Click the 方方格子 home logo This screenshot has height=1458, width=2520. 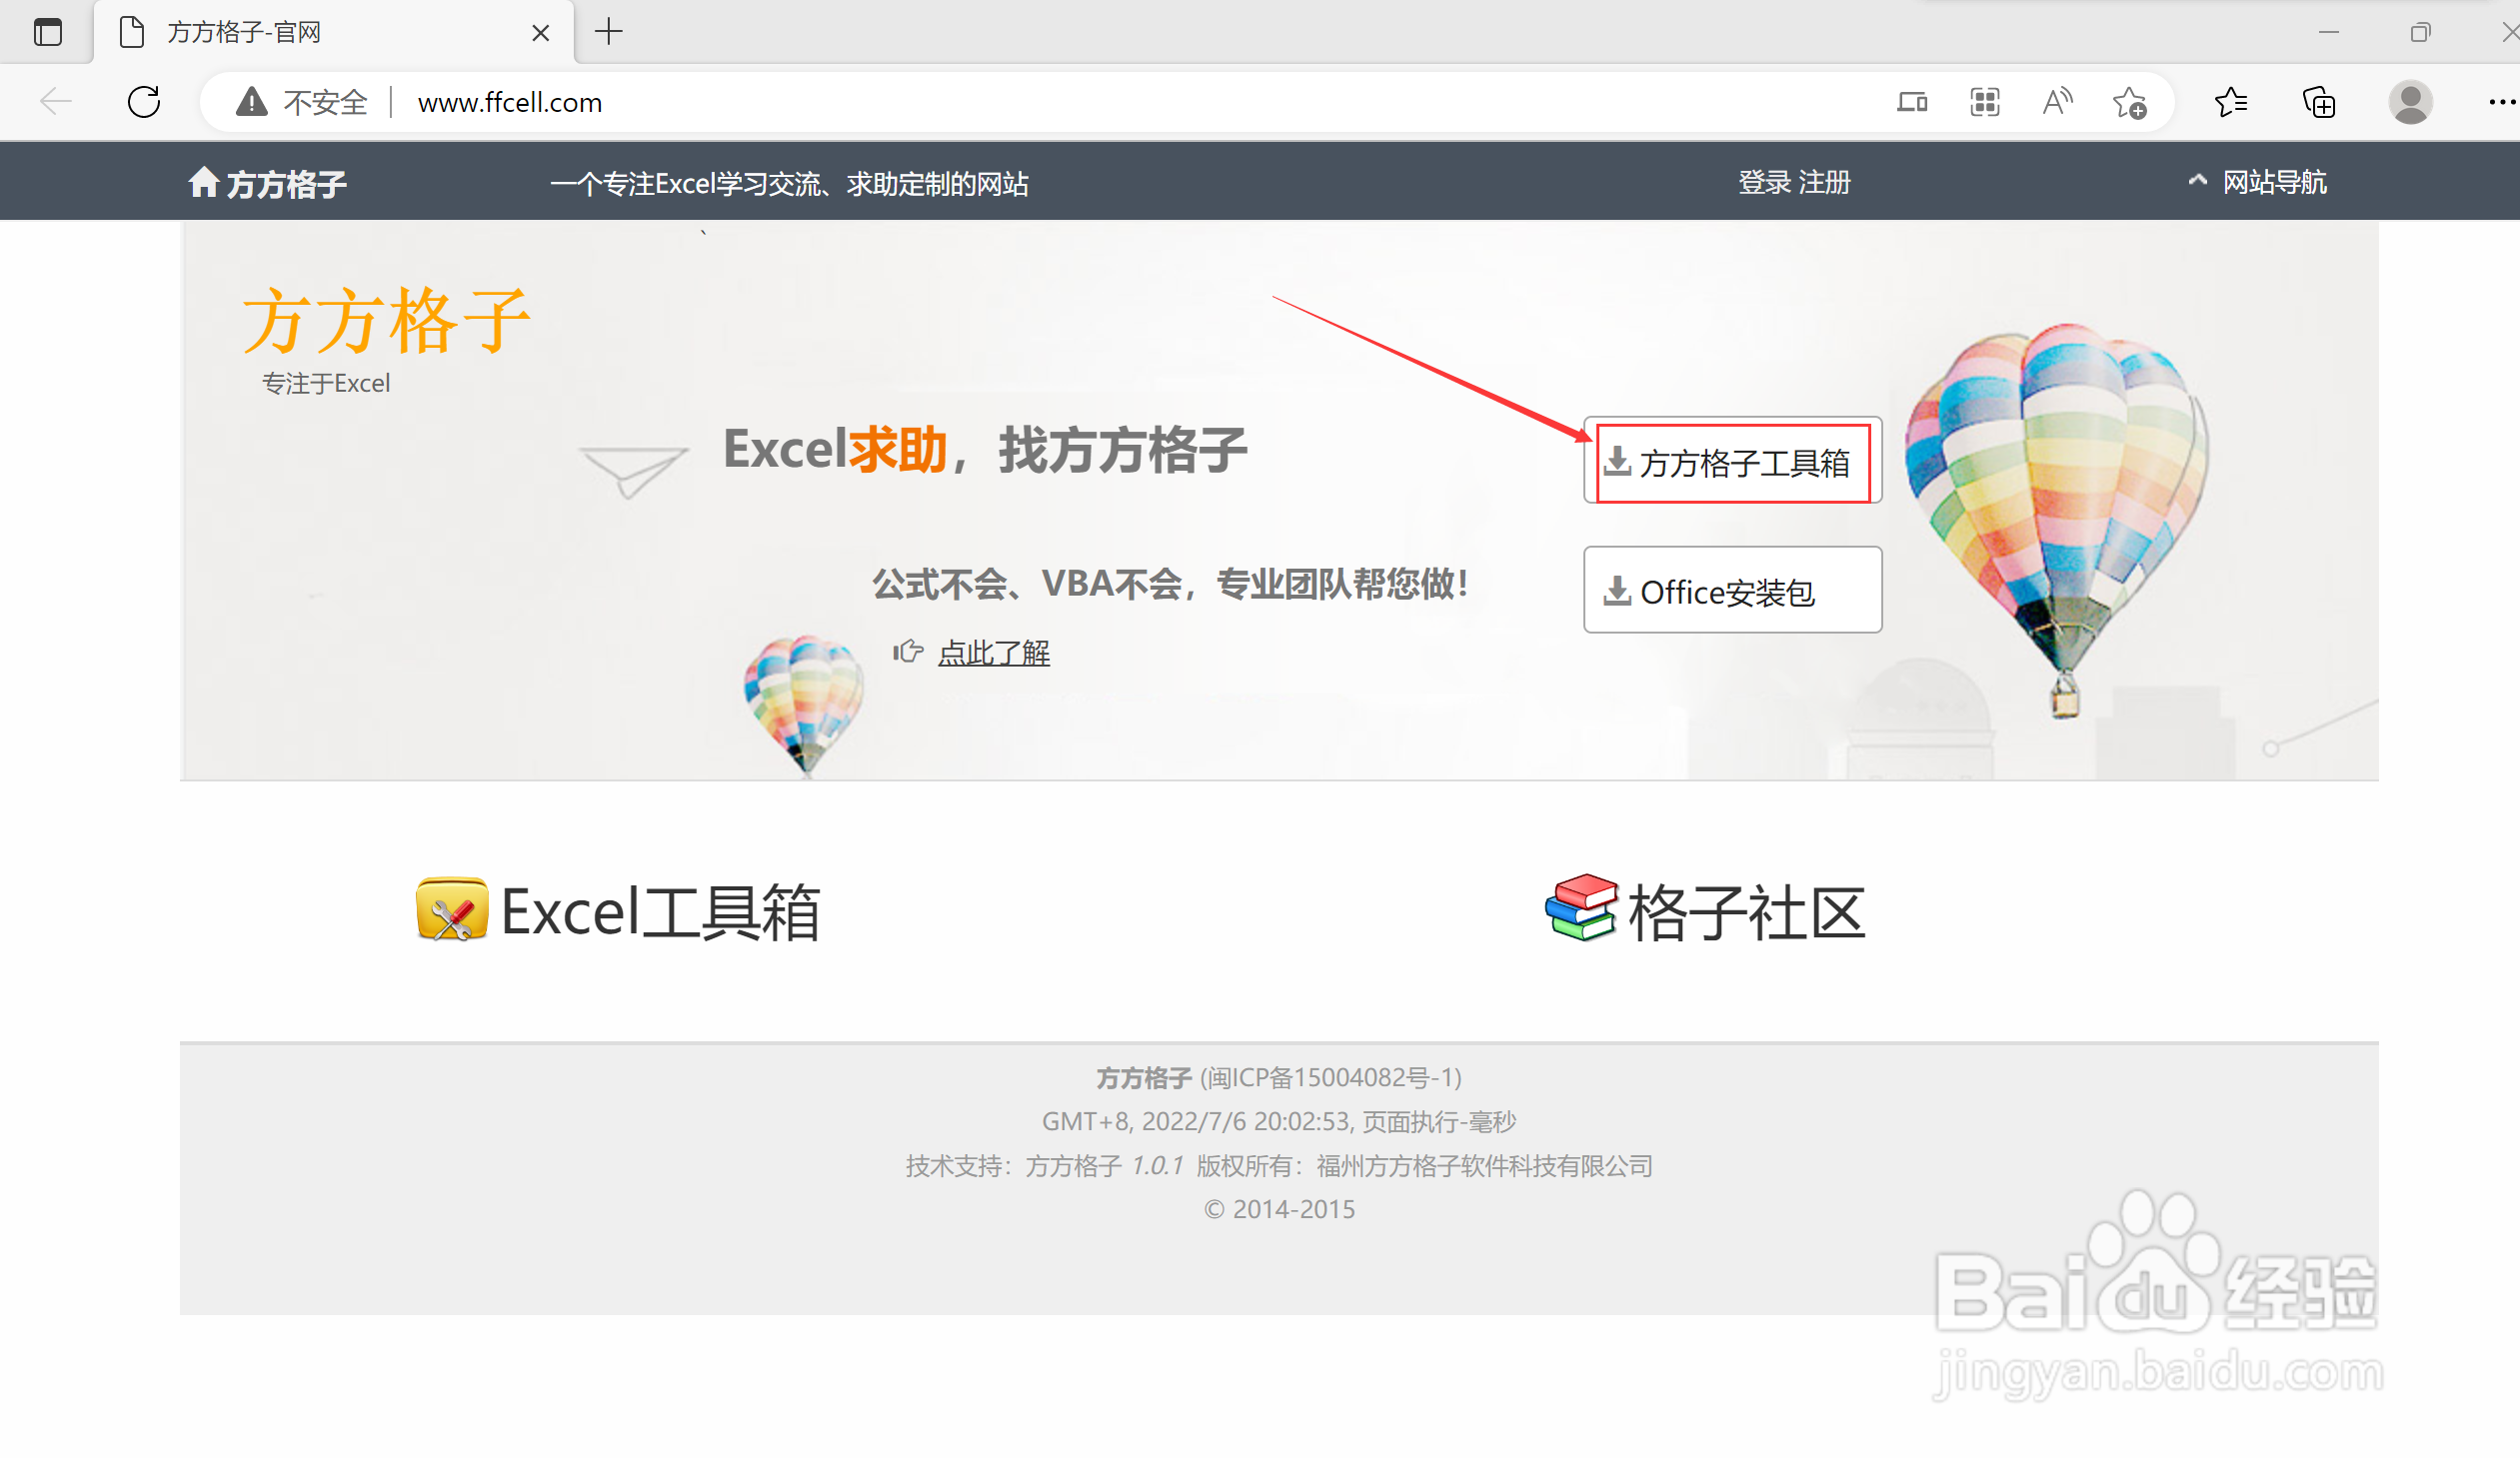268,183
